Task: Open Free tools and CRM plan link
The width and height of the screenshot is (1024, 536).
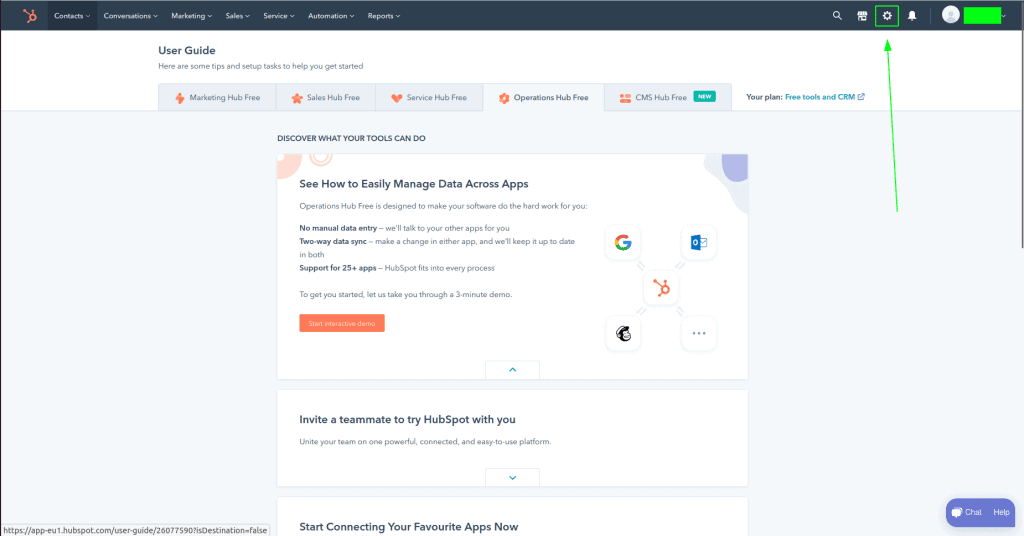Action: 820,97
